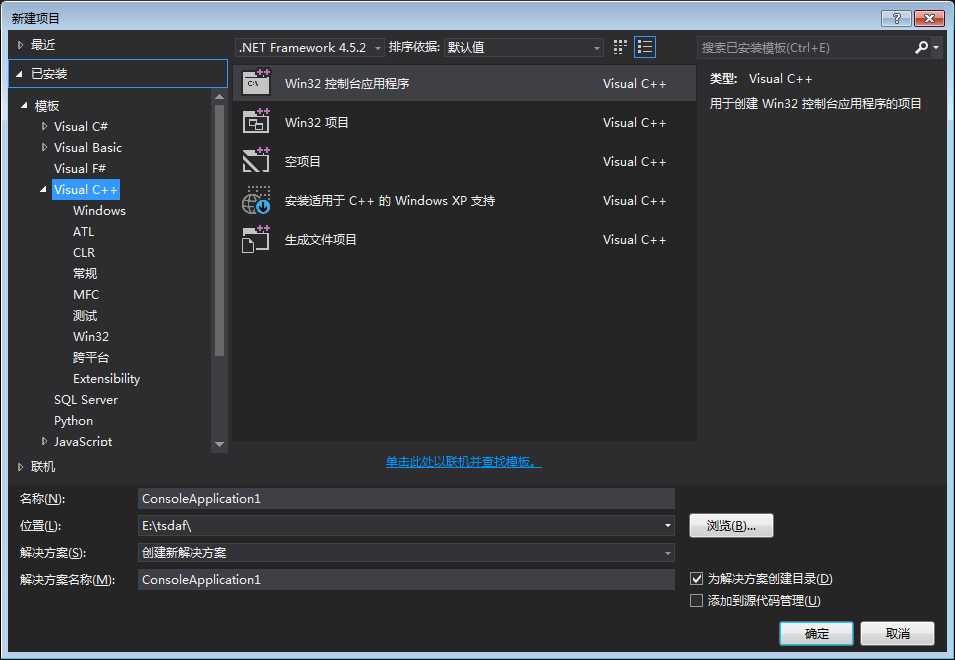955x660 pixels.
Task: Select the Windows subcategory
Action: (x=99, y=211)
